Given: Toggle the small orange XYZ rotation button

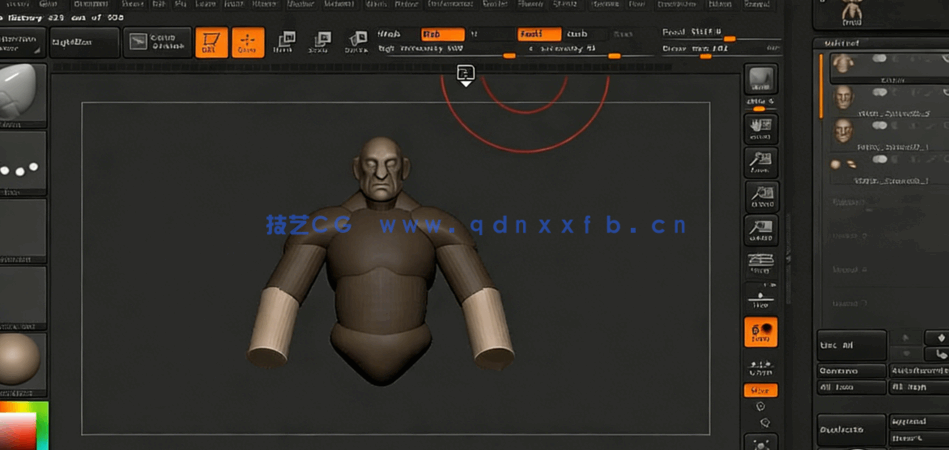Looking at the screenshot, I should 761,391.
